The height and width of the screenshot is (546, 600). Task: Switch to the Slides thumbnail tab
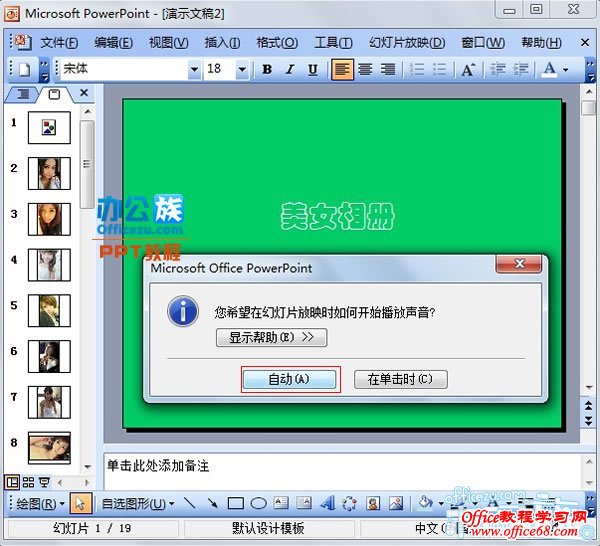(54, 94)
